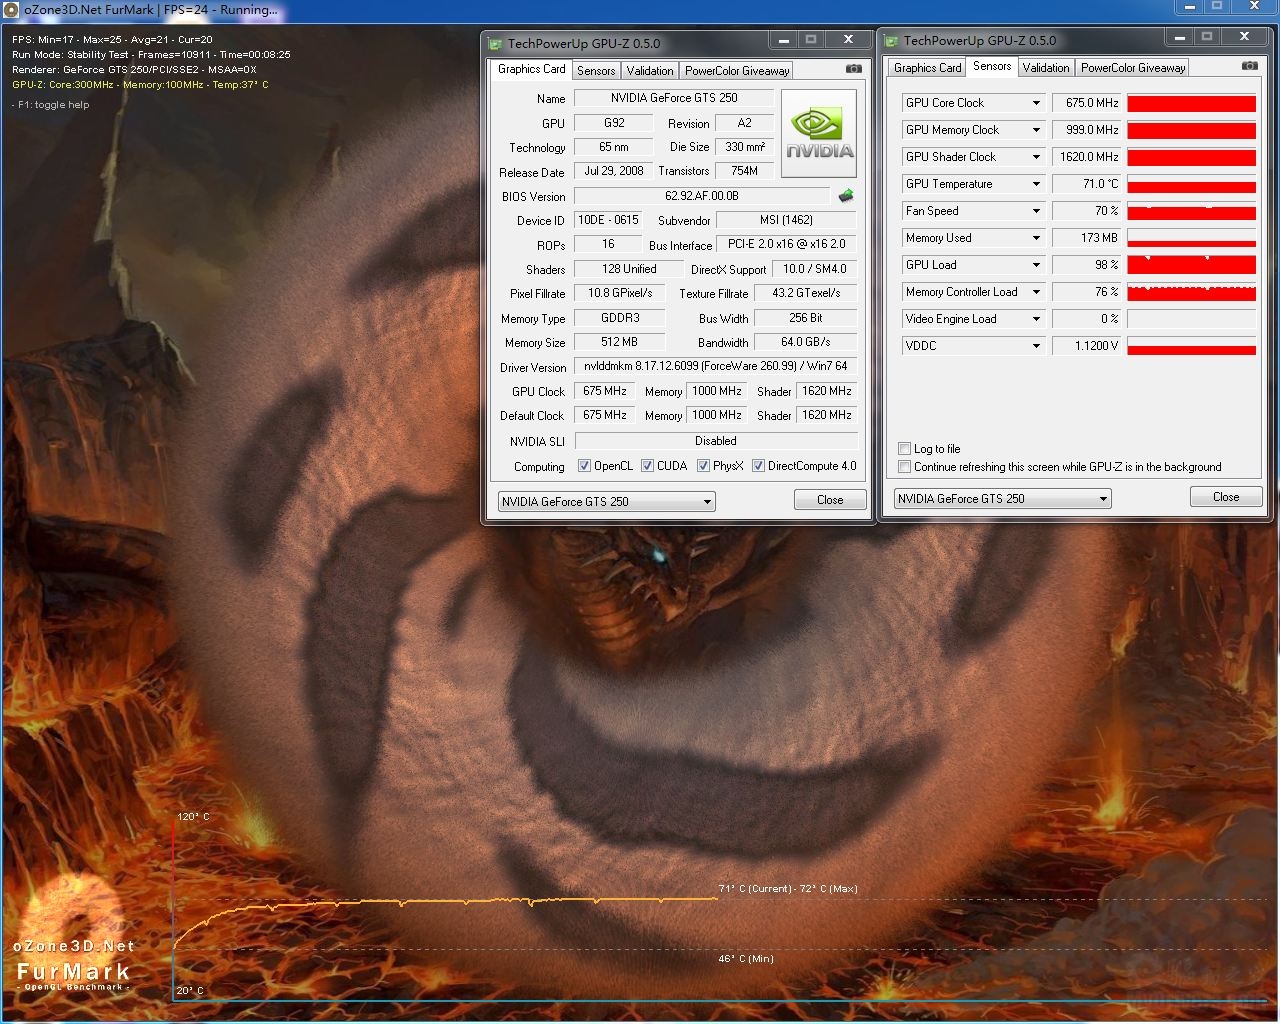Click the Default Clock "675 MHz" value

coord(605,415)
